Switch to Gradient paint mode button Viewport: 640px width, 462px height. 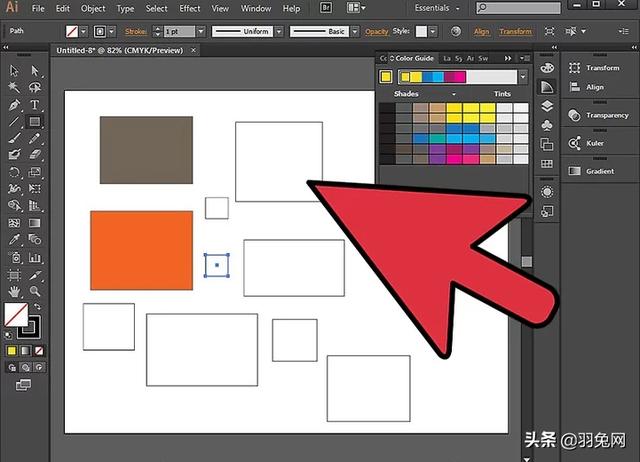pyautogui.click(x=27, y=351)
